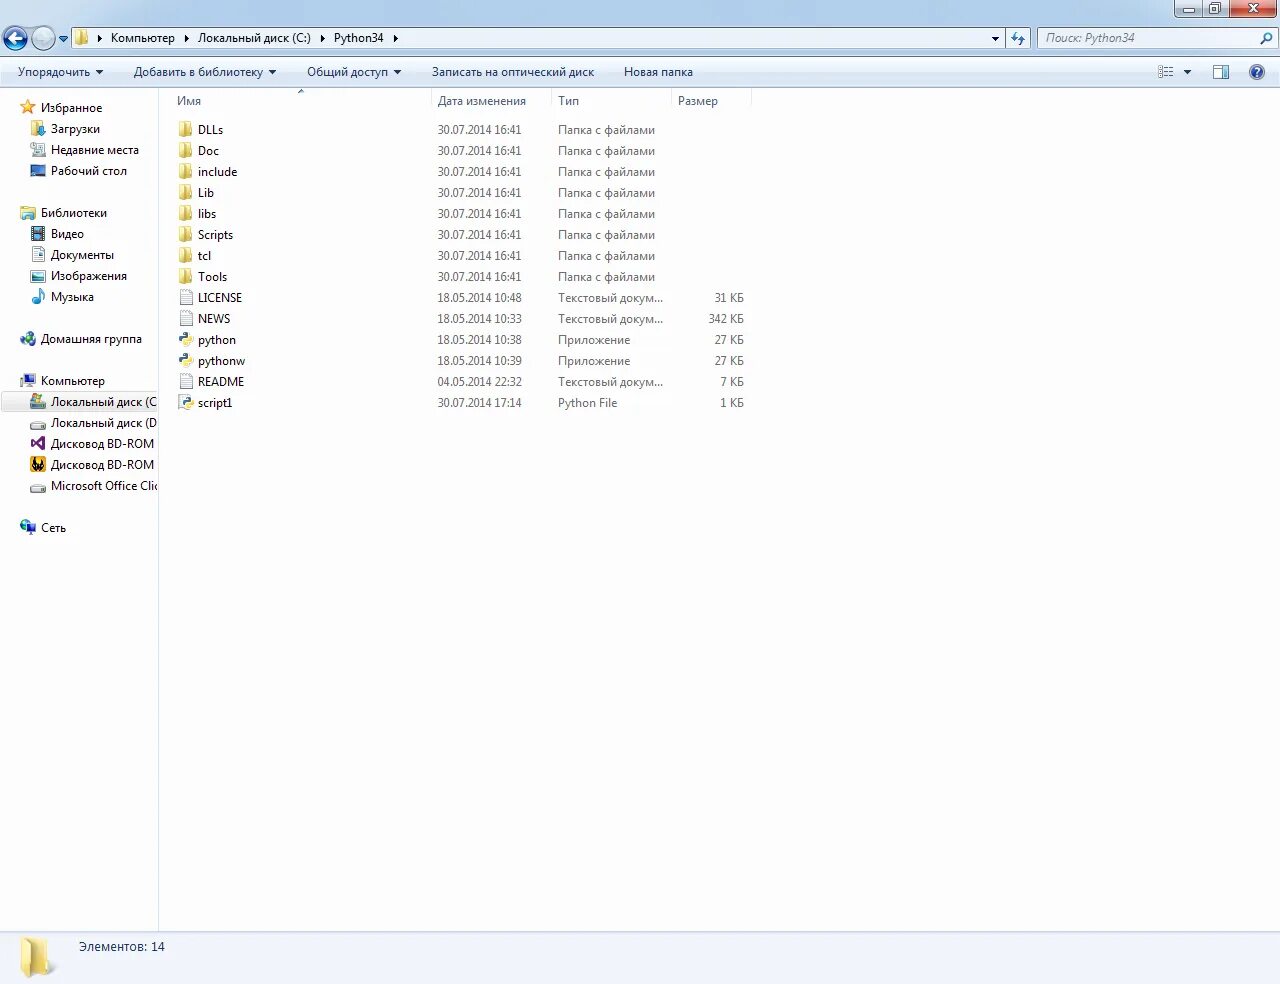Click 'Сеть' in navigation pane

point(53,528)
